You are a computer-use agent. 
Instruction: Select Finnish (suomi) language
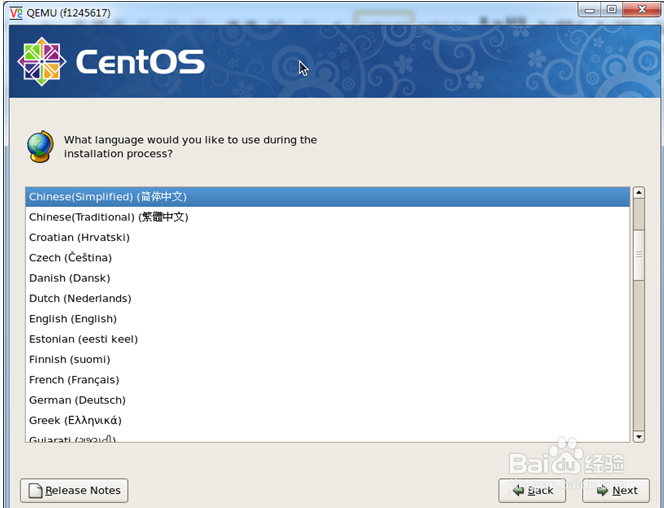click(x=327, y=359)
